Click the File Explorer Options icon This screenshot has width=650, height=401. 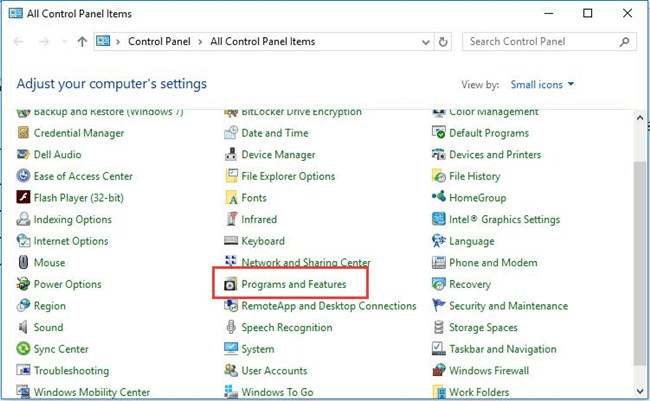231,176
